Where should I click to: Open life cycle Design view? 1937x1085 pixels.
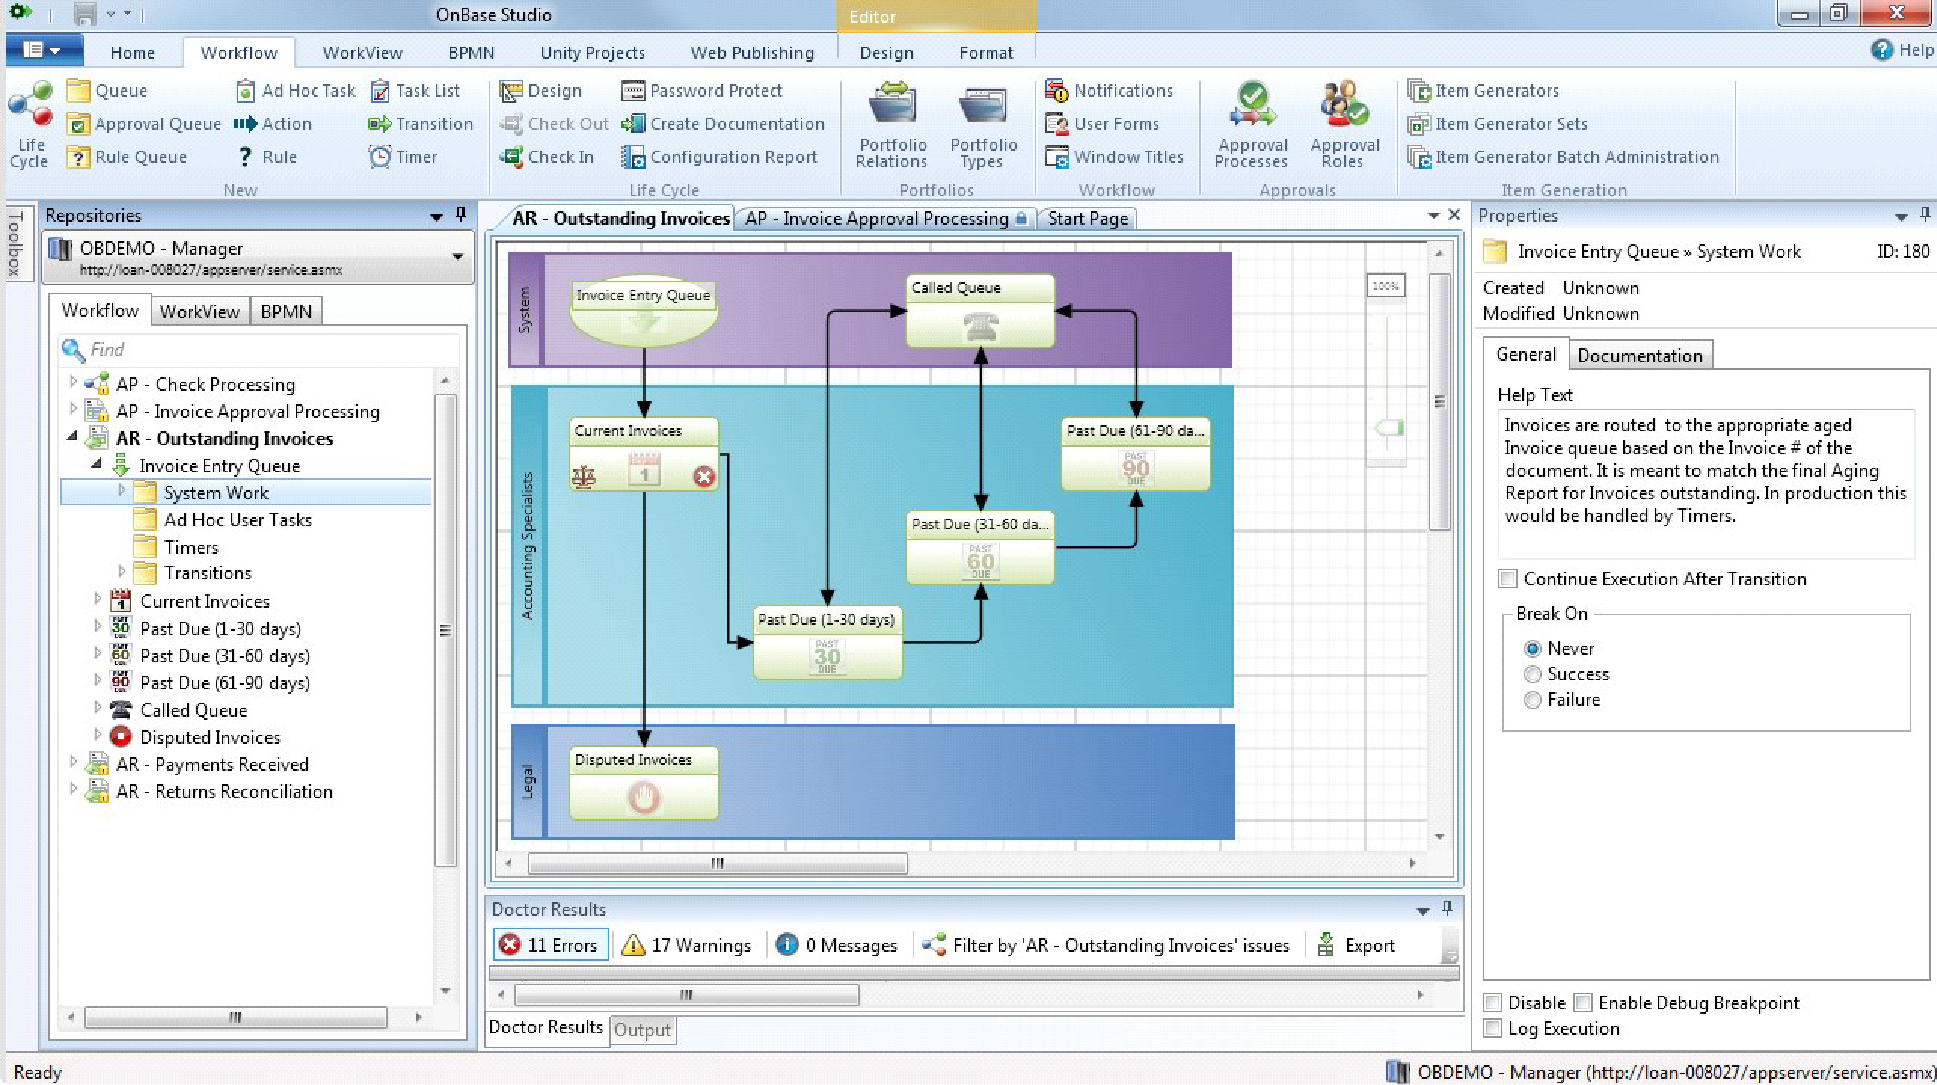point(541,91)
